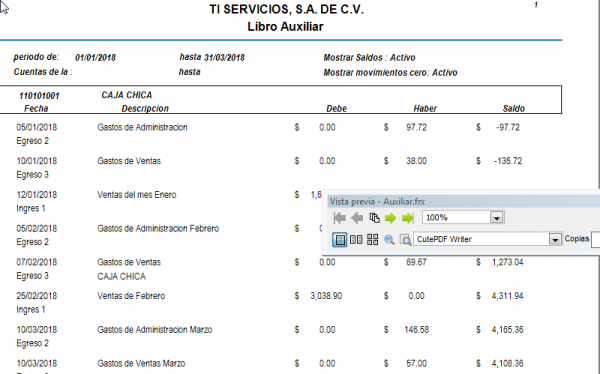Click the Saldo column header
Viewport: 600px width, 374px height.
point(514,108)
